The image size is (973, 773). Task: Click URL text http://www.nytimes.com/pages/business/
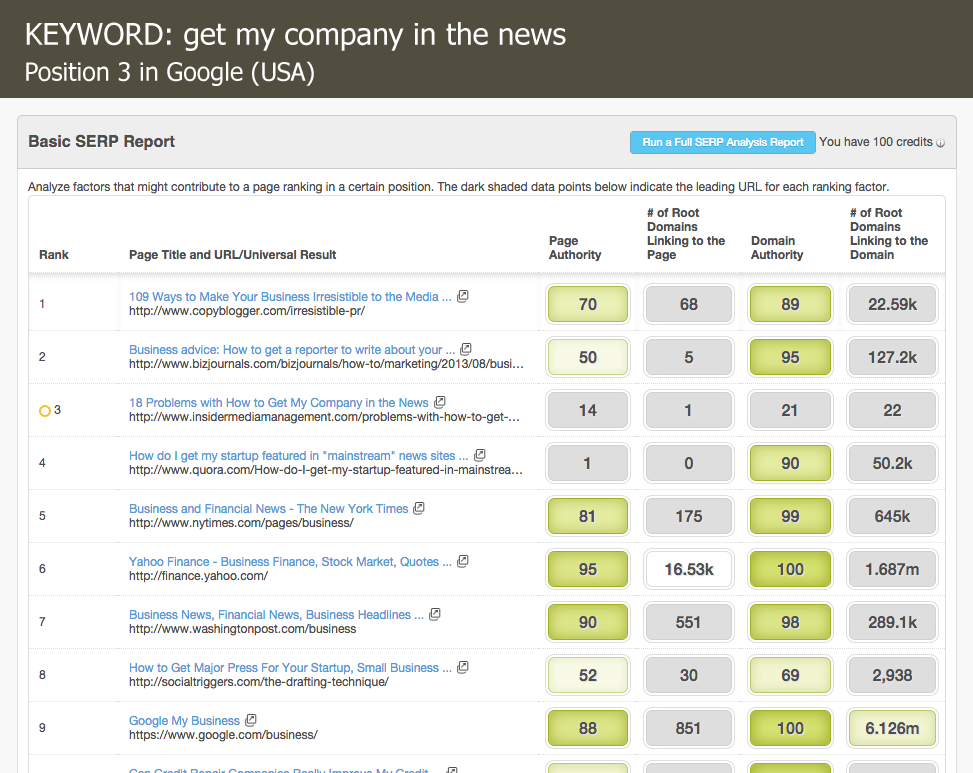pos(241,523)
